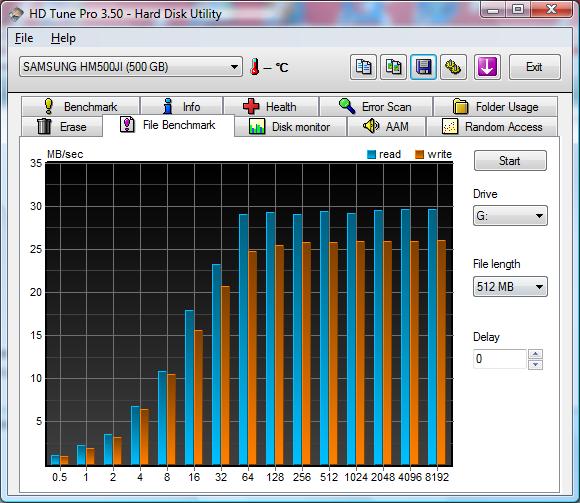580x503 pixels.
Task: Click the copy text to clipboard icon
Action: [363, 67]
